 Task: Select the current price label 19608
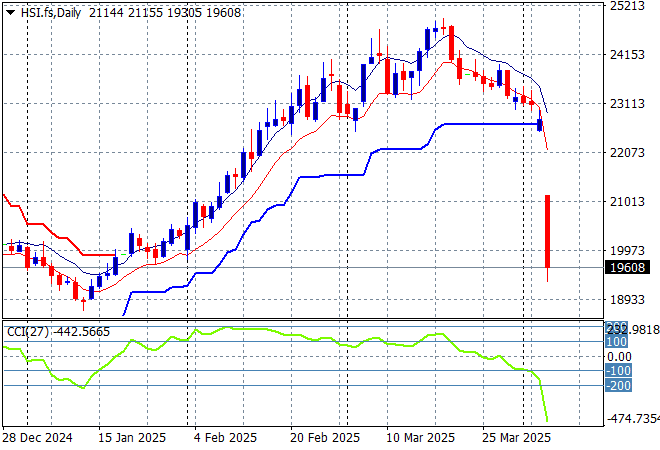coord(627,267)
